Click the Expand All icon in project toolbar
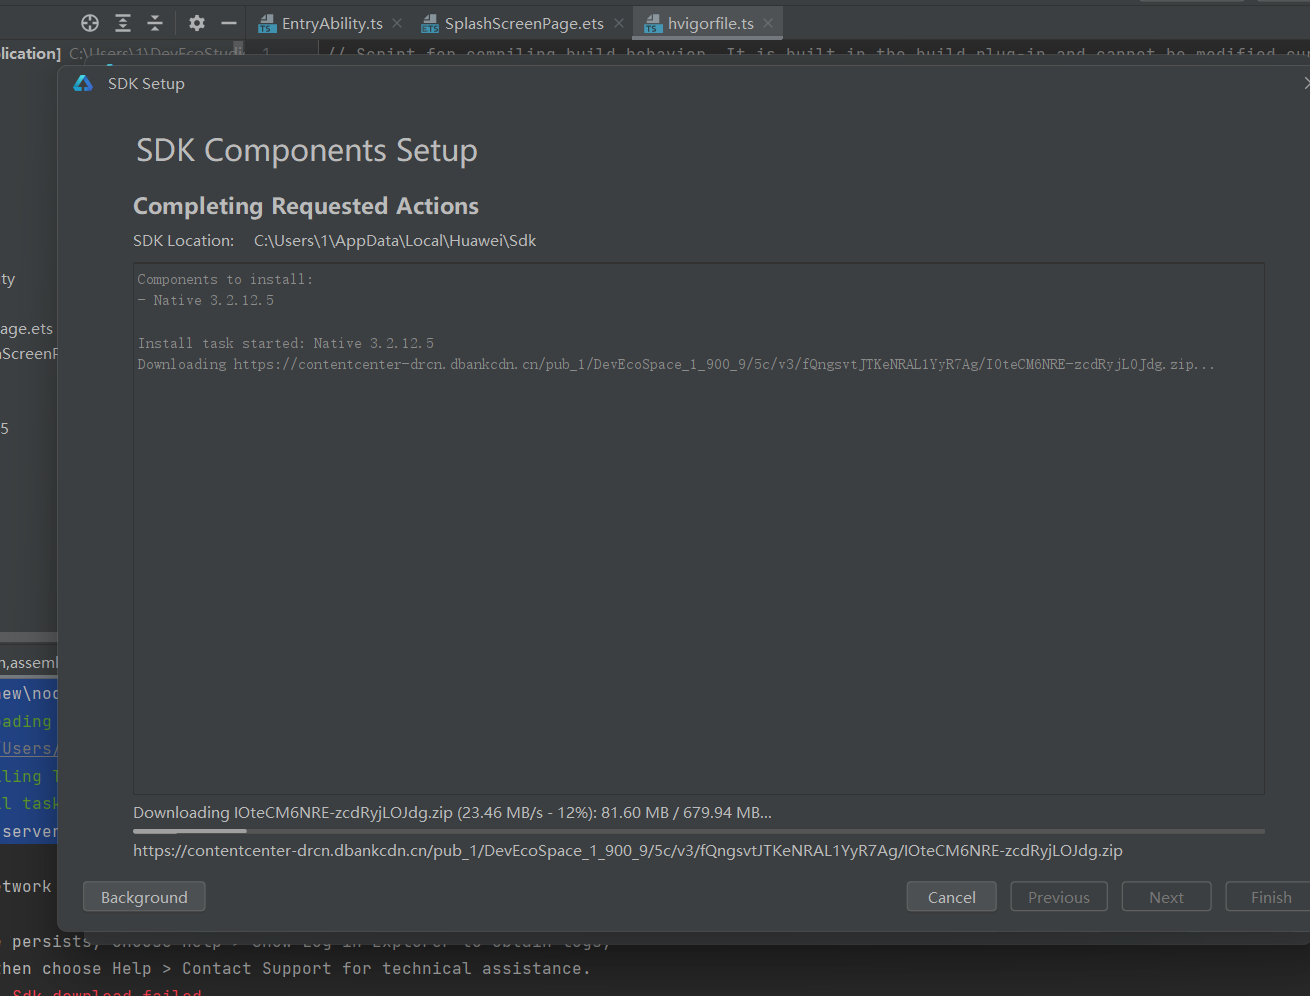The width and height of the screenshot is (1310, 996). [x=123, y=23]
